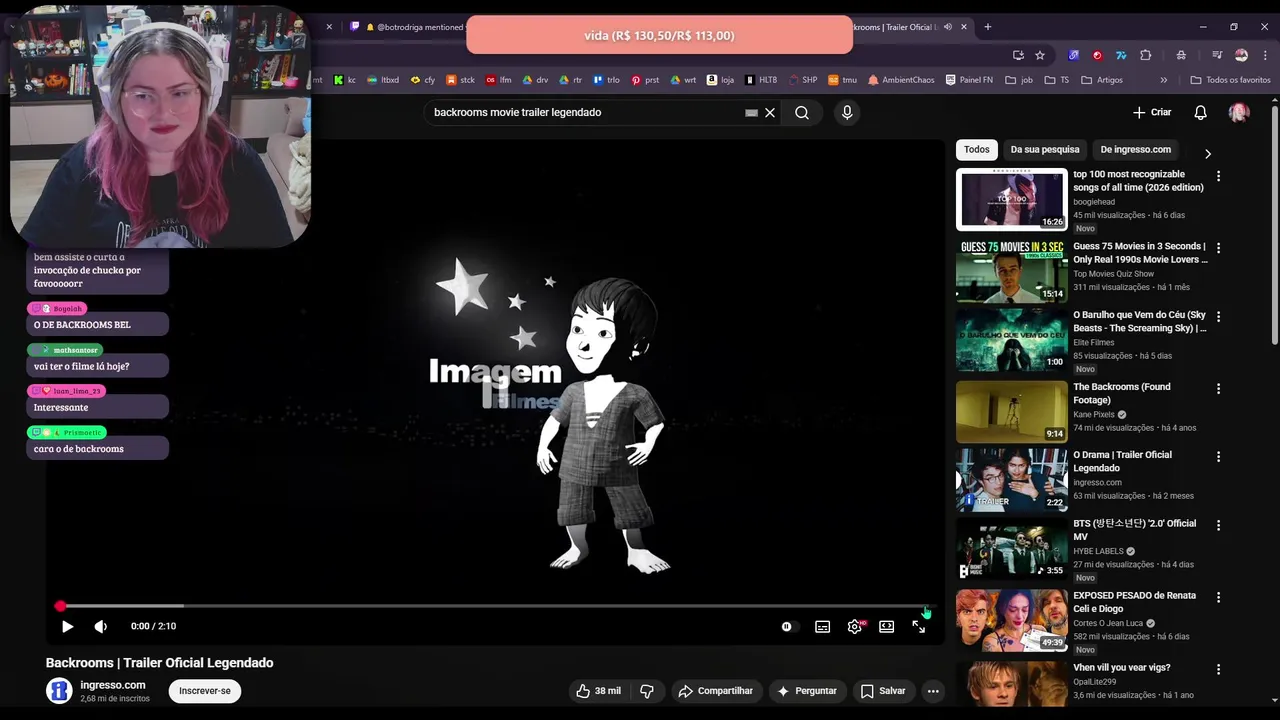Open the YouTube account avatar menu

[1239, 113]
